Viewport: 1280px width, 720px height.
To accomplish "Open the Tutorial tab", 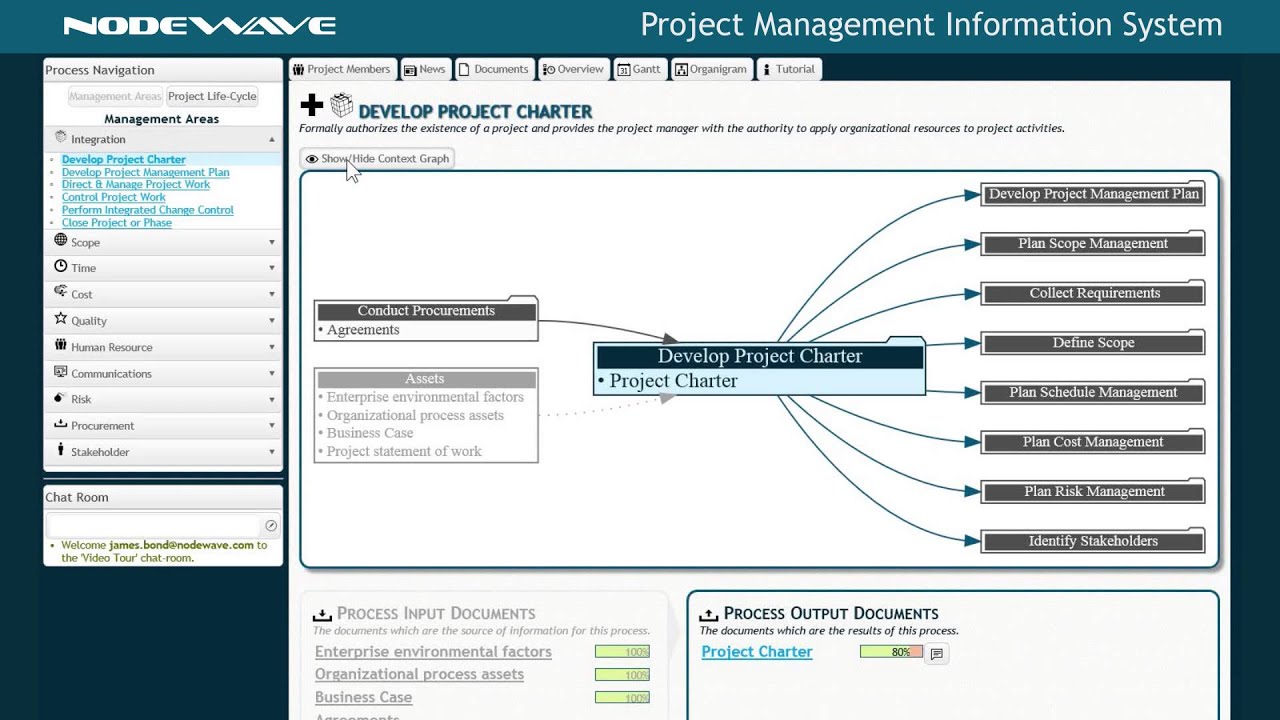I will [789, 69].
